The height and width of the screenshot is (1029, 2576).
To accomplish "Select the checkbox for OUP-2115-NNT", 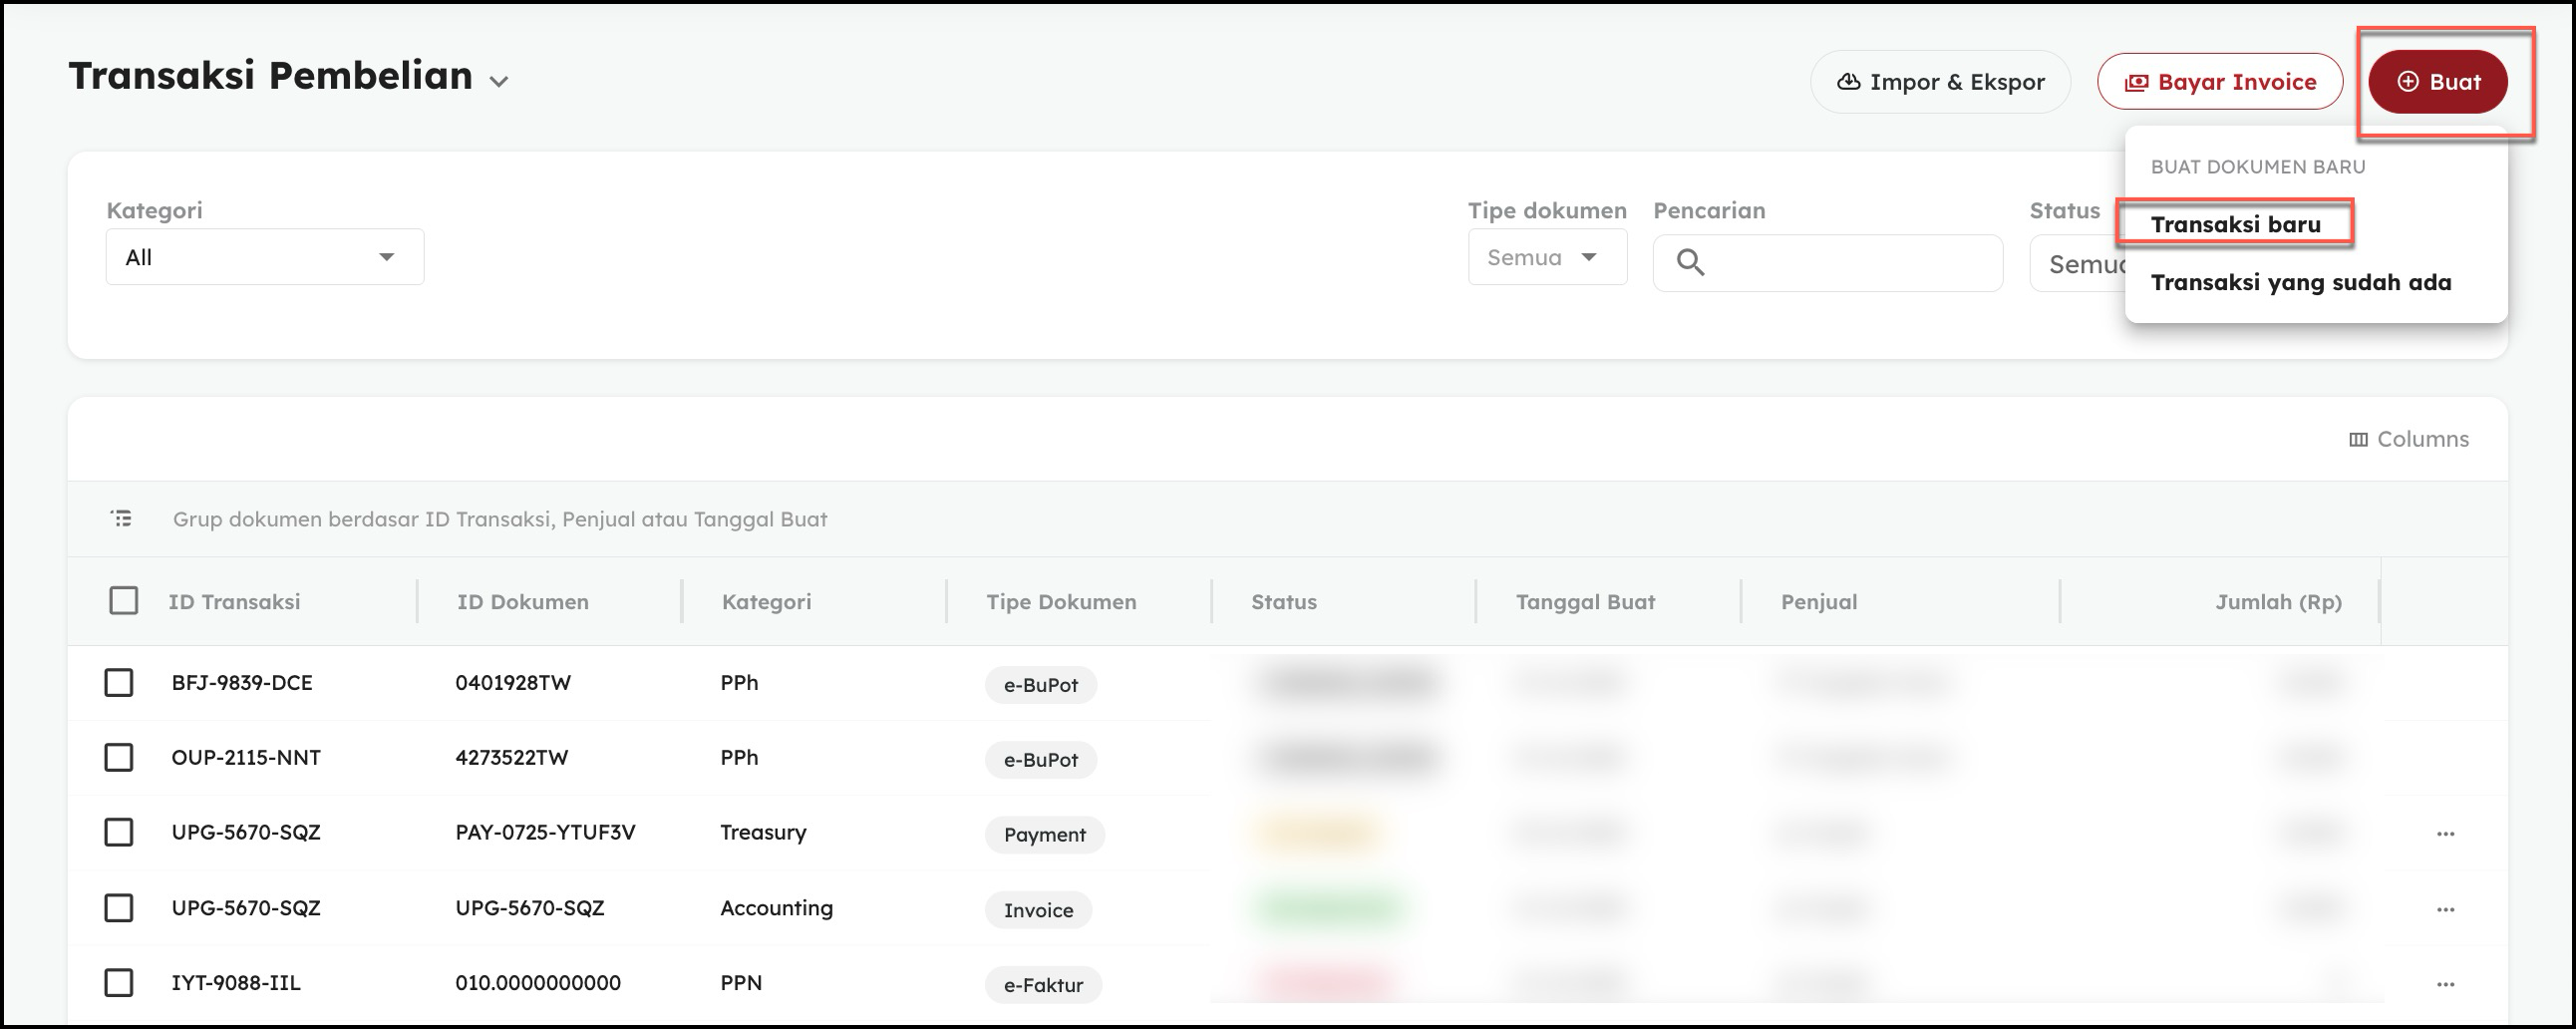I will [119, 758].
